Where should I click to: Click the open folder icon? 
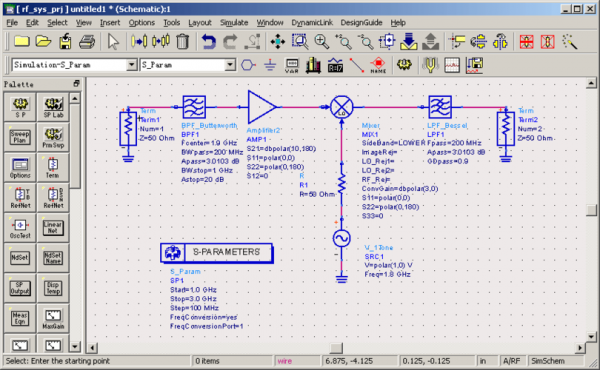[x=43, y=41]
